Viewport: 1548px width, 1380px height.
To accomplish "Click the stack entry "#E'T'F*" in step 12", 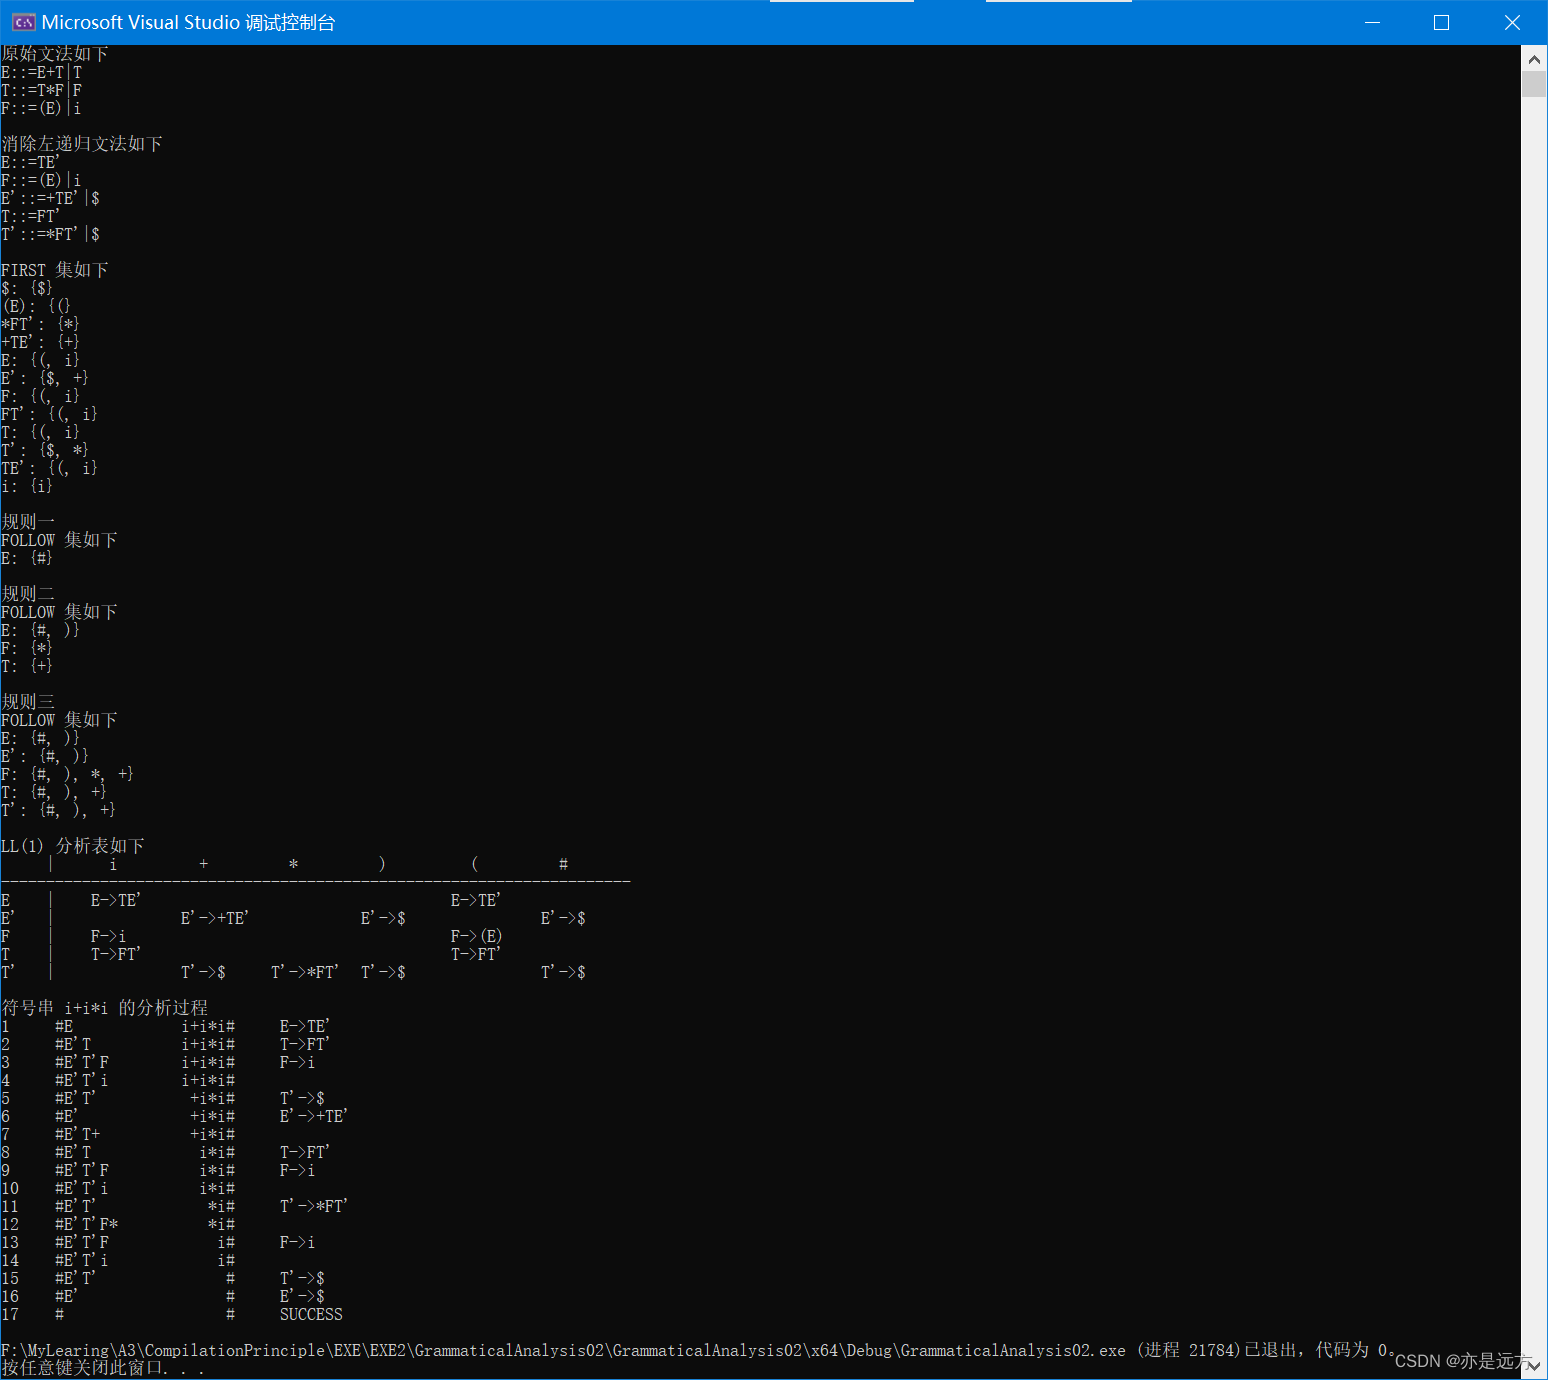I will pos(87,1224).
